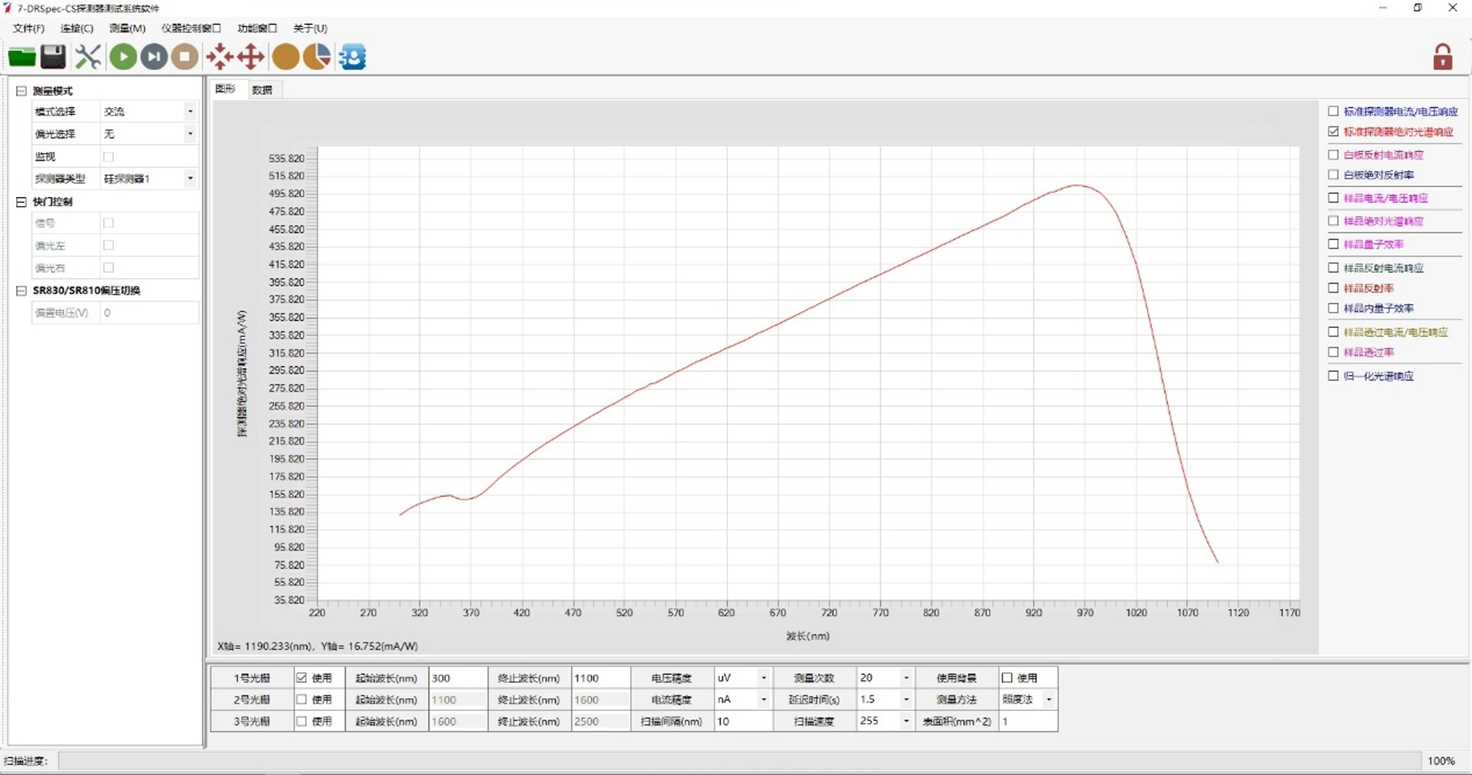Click the floppy disk save icon
This screenshot has height=775, width=1472.
[53, 57]
